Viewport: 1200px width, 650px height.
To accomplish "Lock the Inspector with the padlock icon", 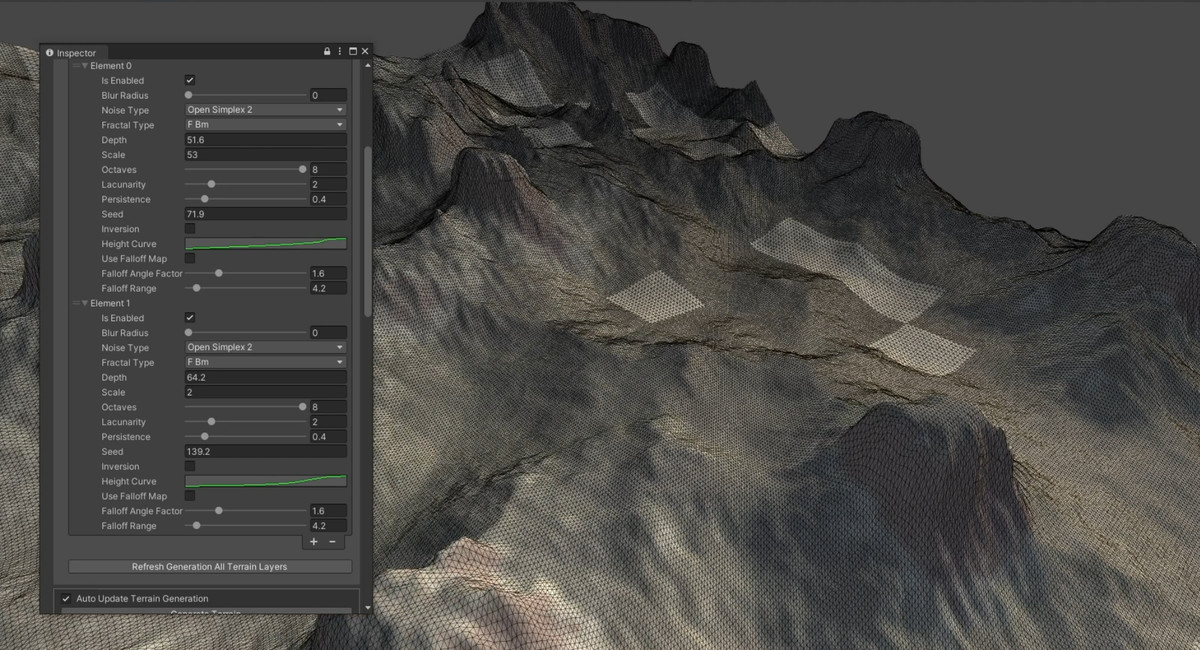I will point(327,51).
